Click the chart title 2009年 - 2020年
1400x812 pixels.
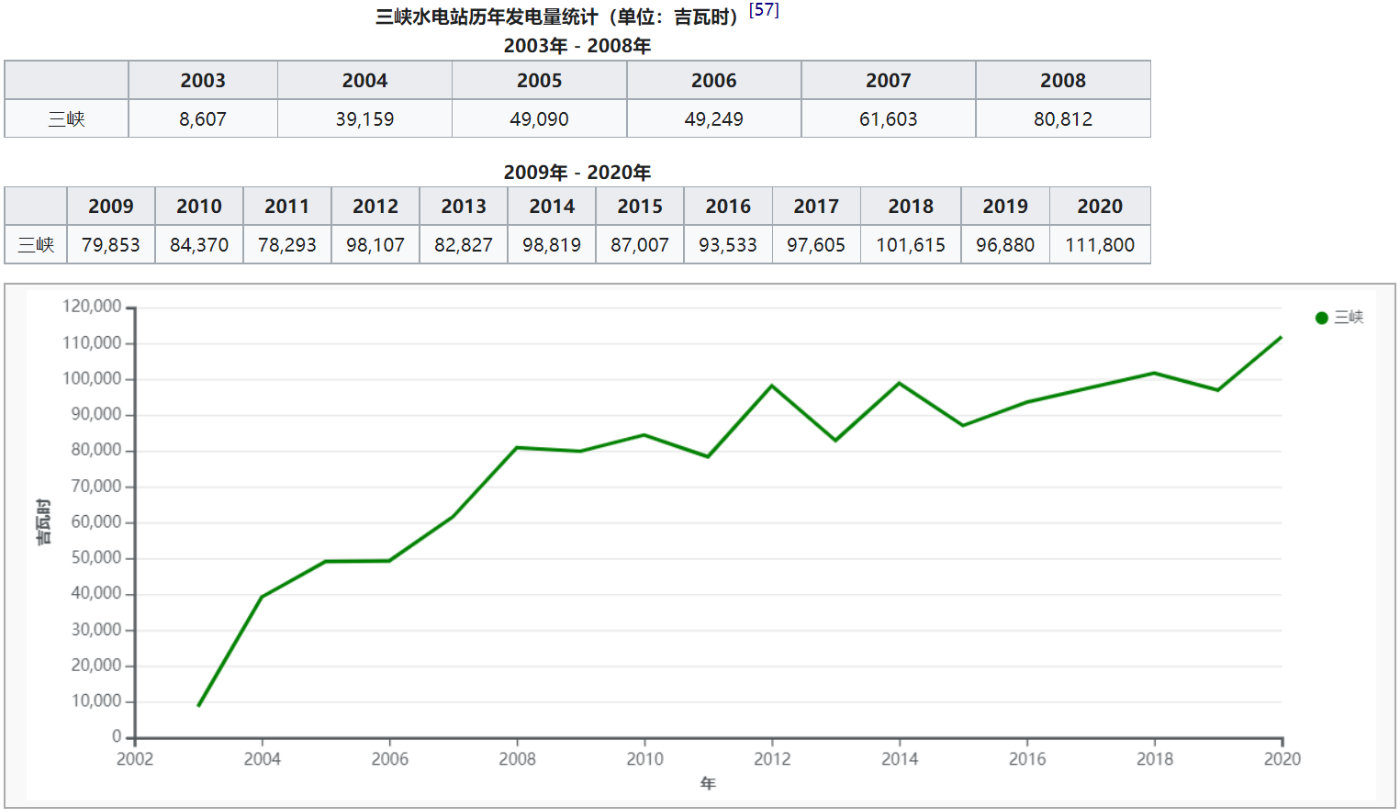[578, 171]
